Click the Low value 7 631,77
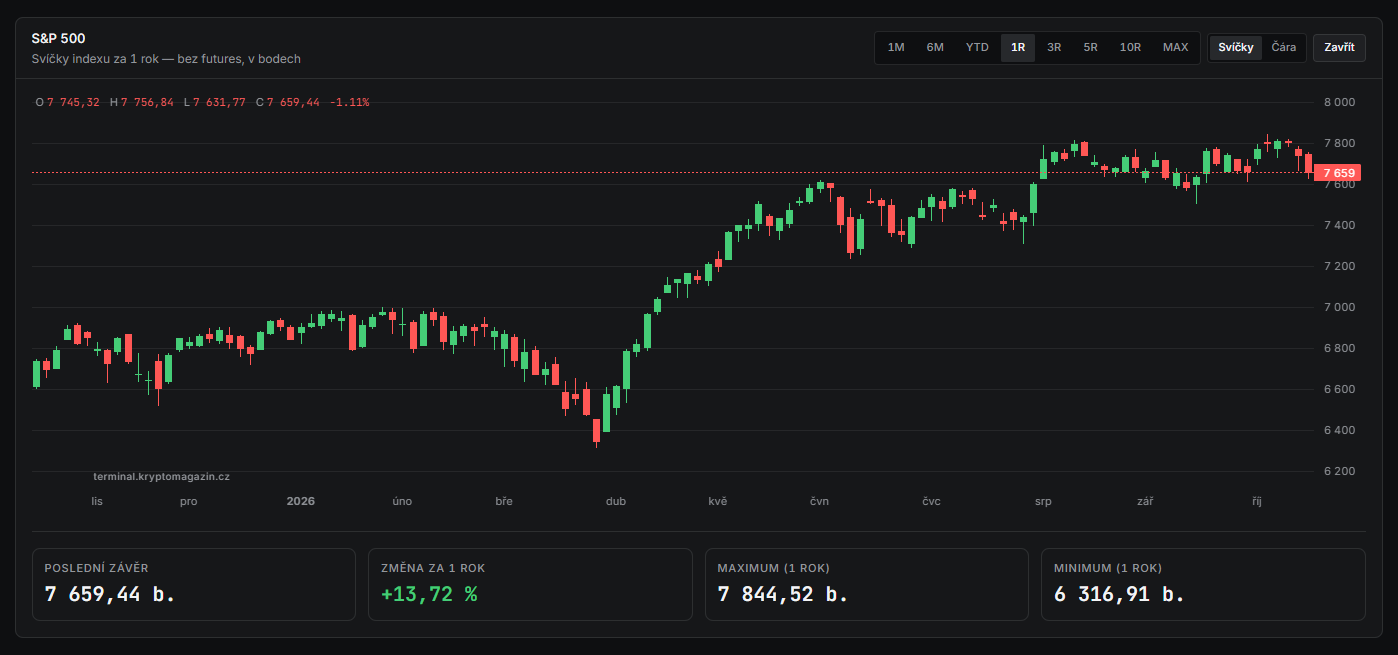1398x655 pixels. 218,102
